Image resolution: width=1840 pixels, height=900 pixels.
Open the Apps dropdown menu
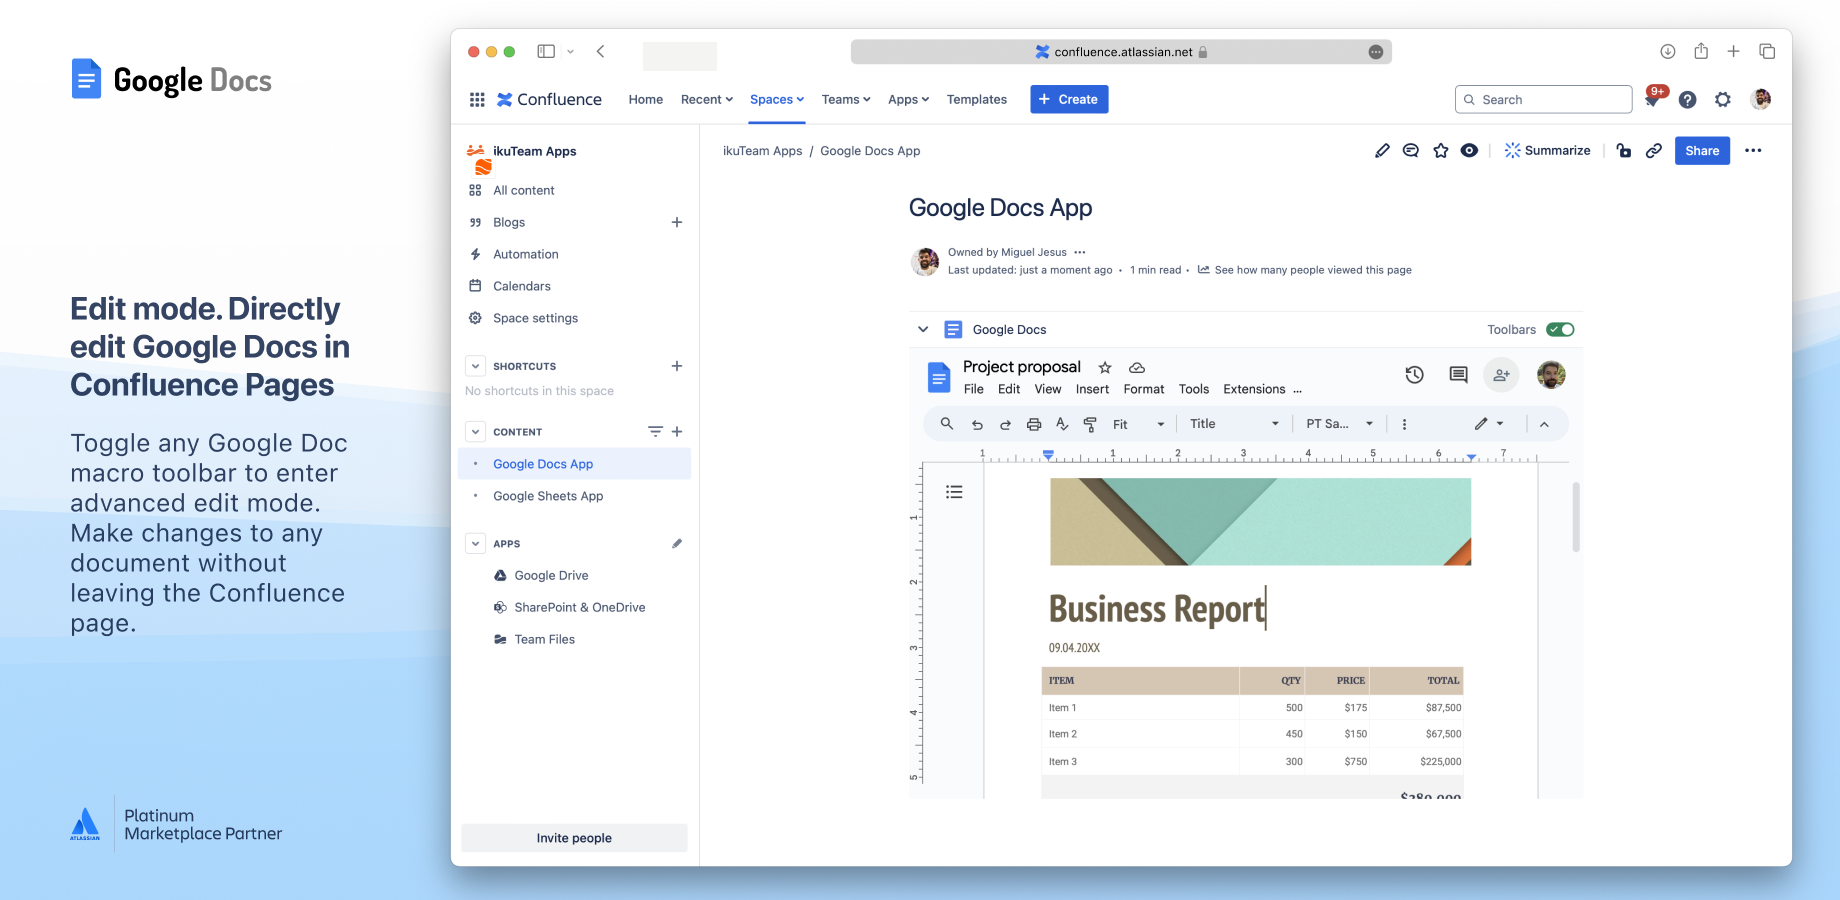click(908, 99)
